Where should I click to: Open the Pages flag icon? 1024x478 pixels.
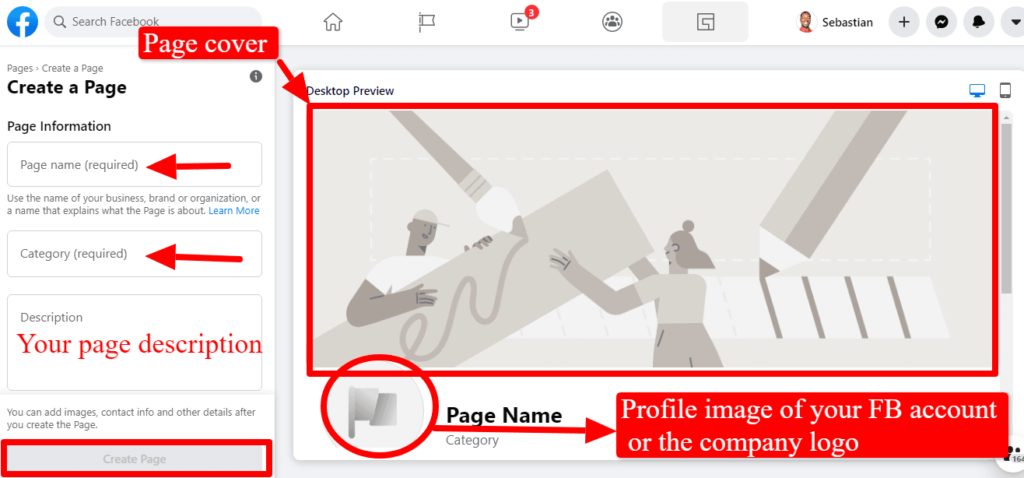427,22
